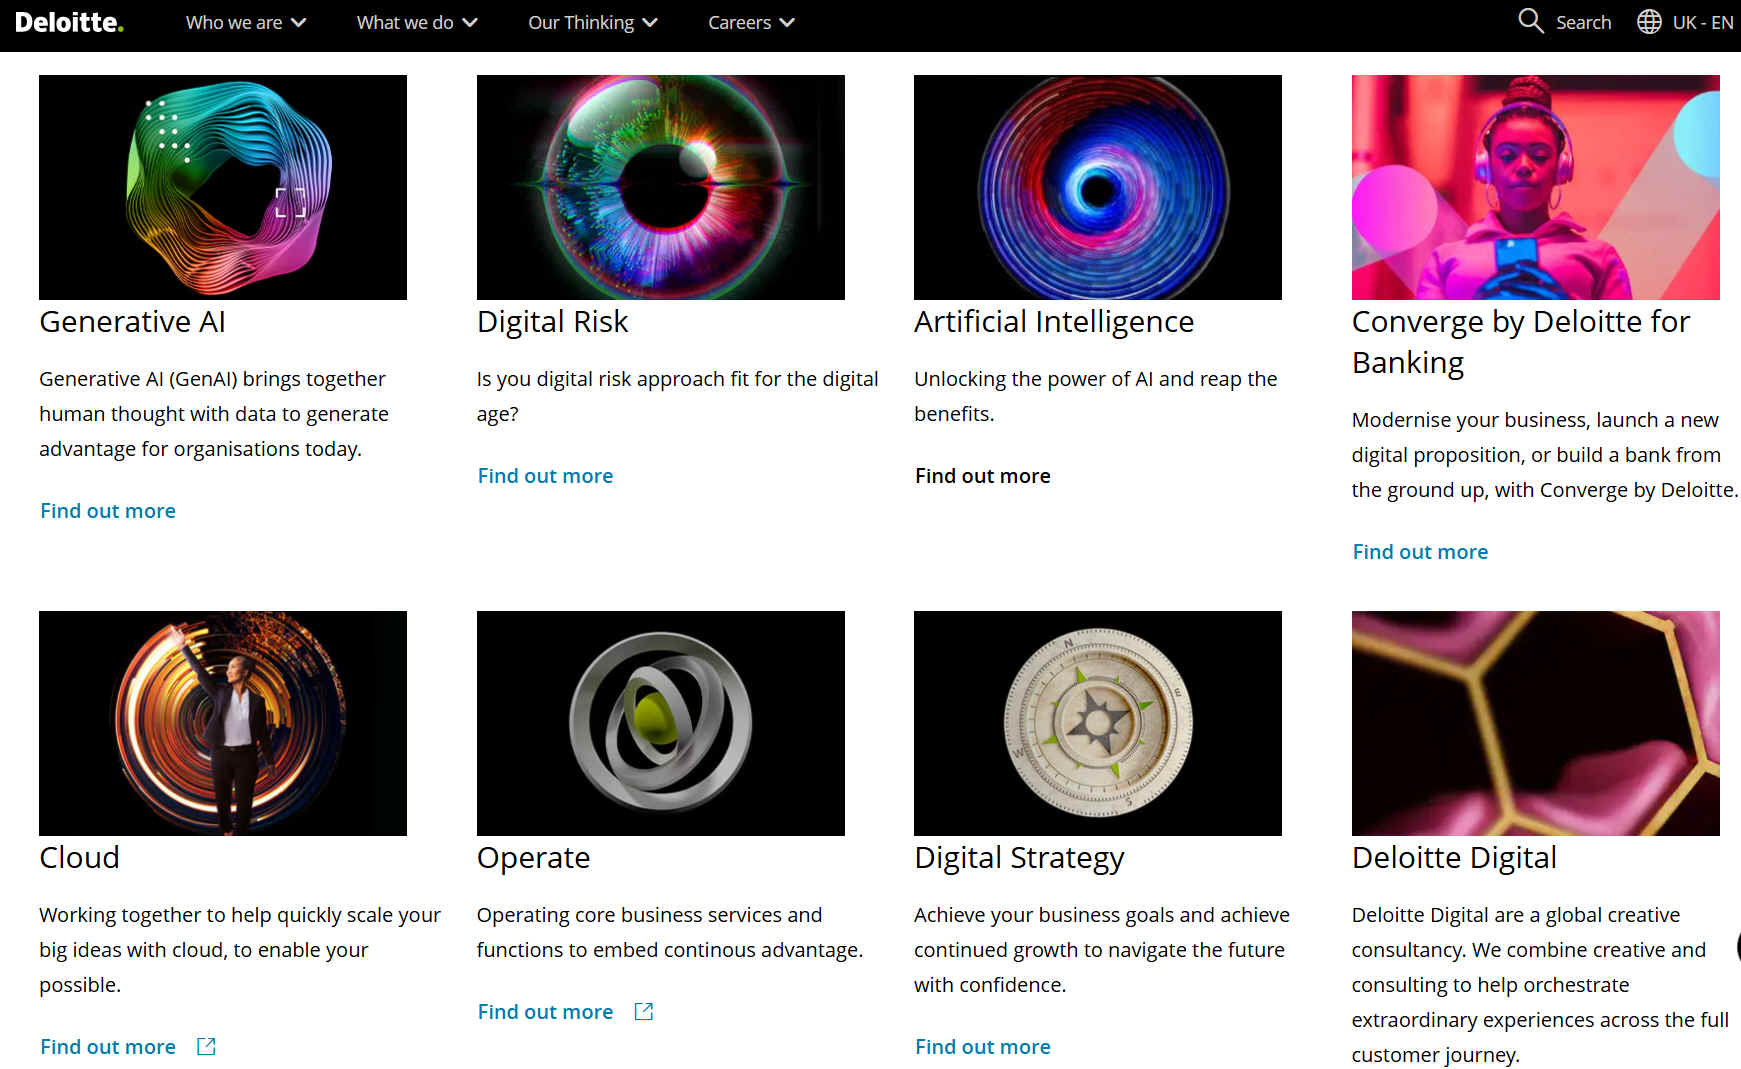The height and width of the screenshot is (1069, 1741).
Task: Click the Search label in header
Action: point(1583,22)
